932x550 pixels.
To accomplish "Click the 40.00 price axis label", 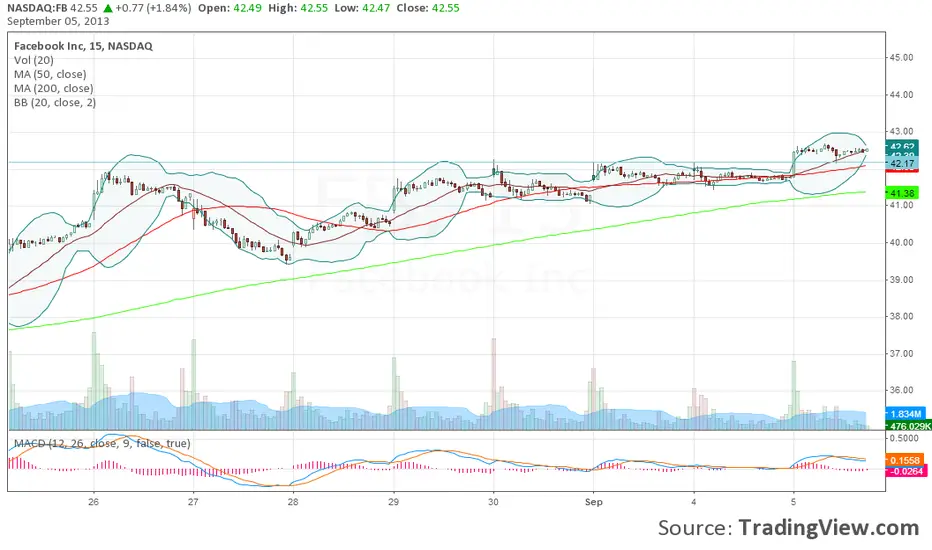I will click(901, 243).
